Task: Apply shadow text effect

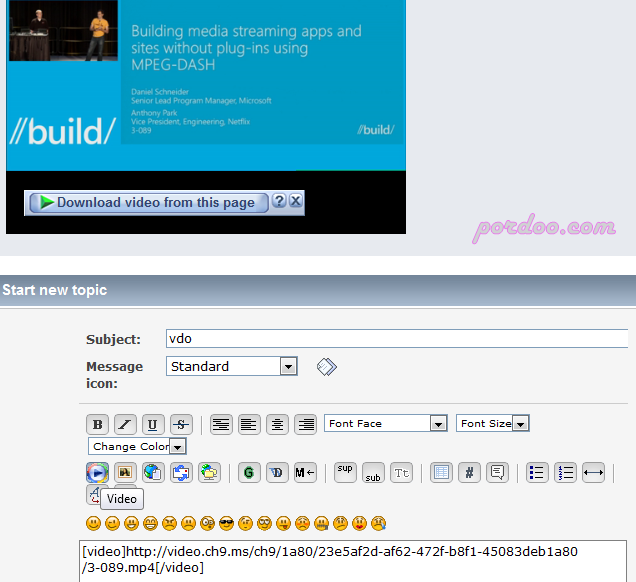Action: (277, 472)
